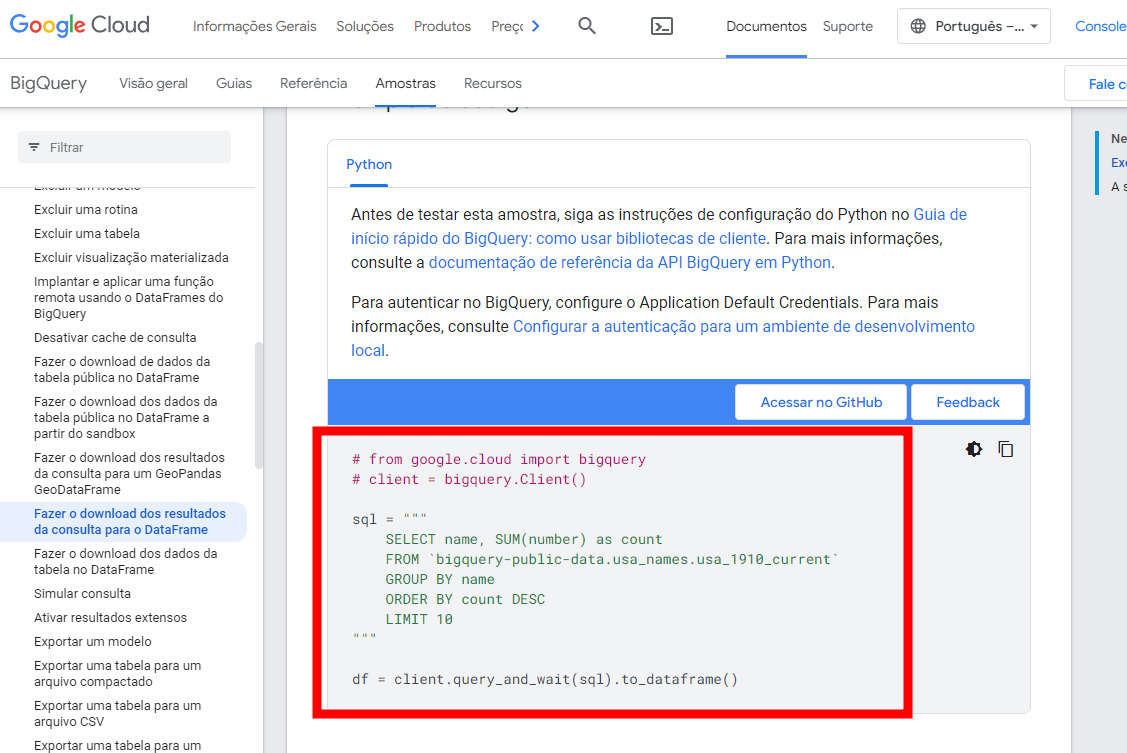Switch to the Referência tab
This screenshot has height=753, width=1127.
coord(313,83)
